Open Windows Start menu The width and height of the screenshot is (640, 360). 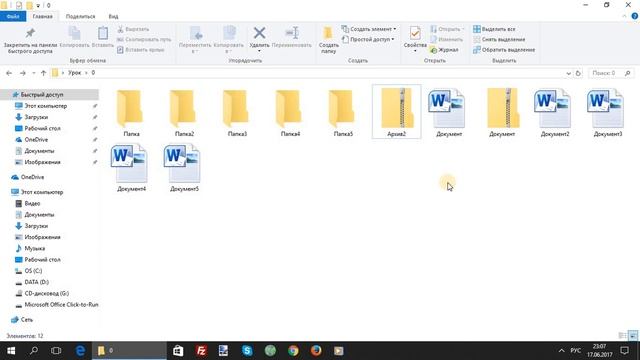coord(11,351)
